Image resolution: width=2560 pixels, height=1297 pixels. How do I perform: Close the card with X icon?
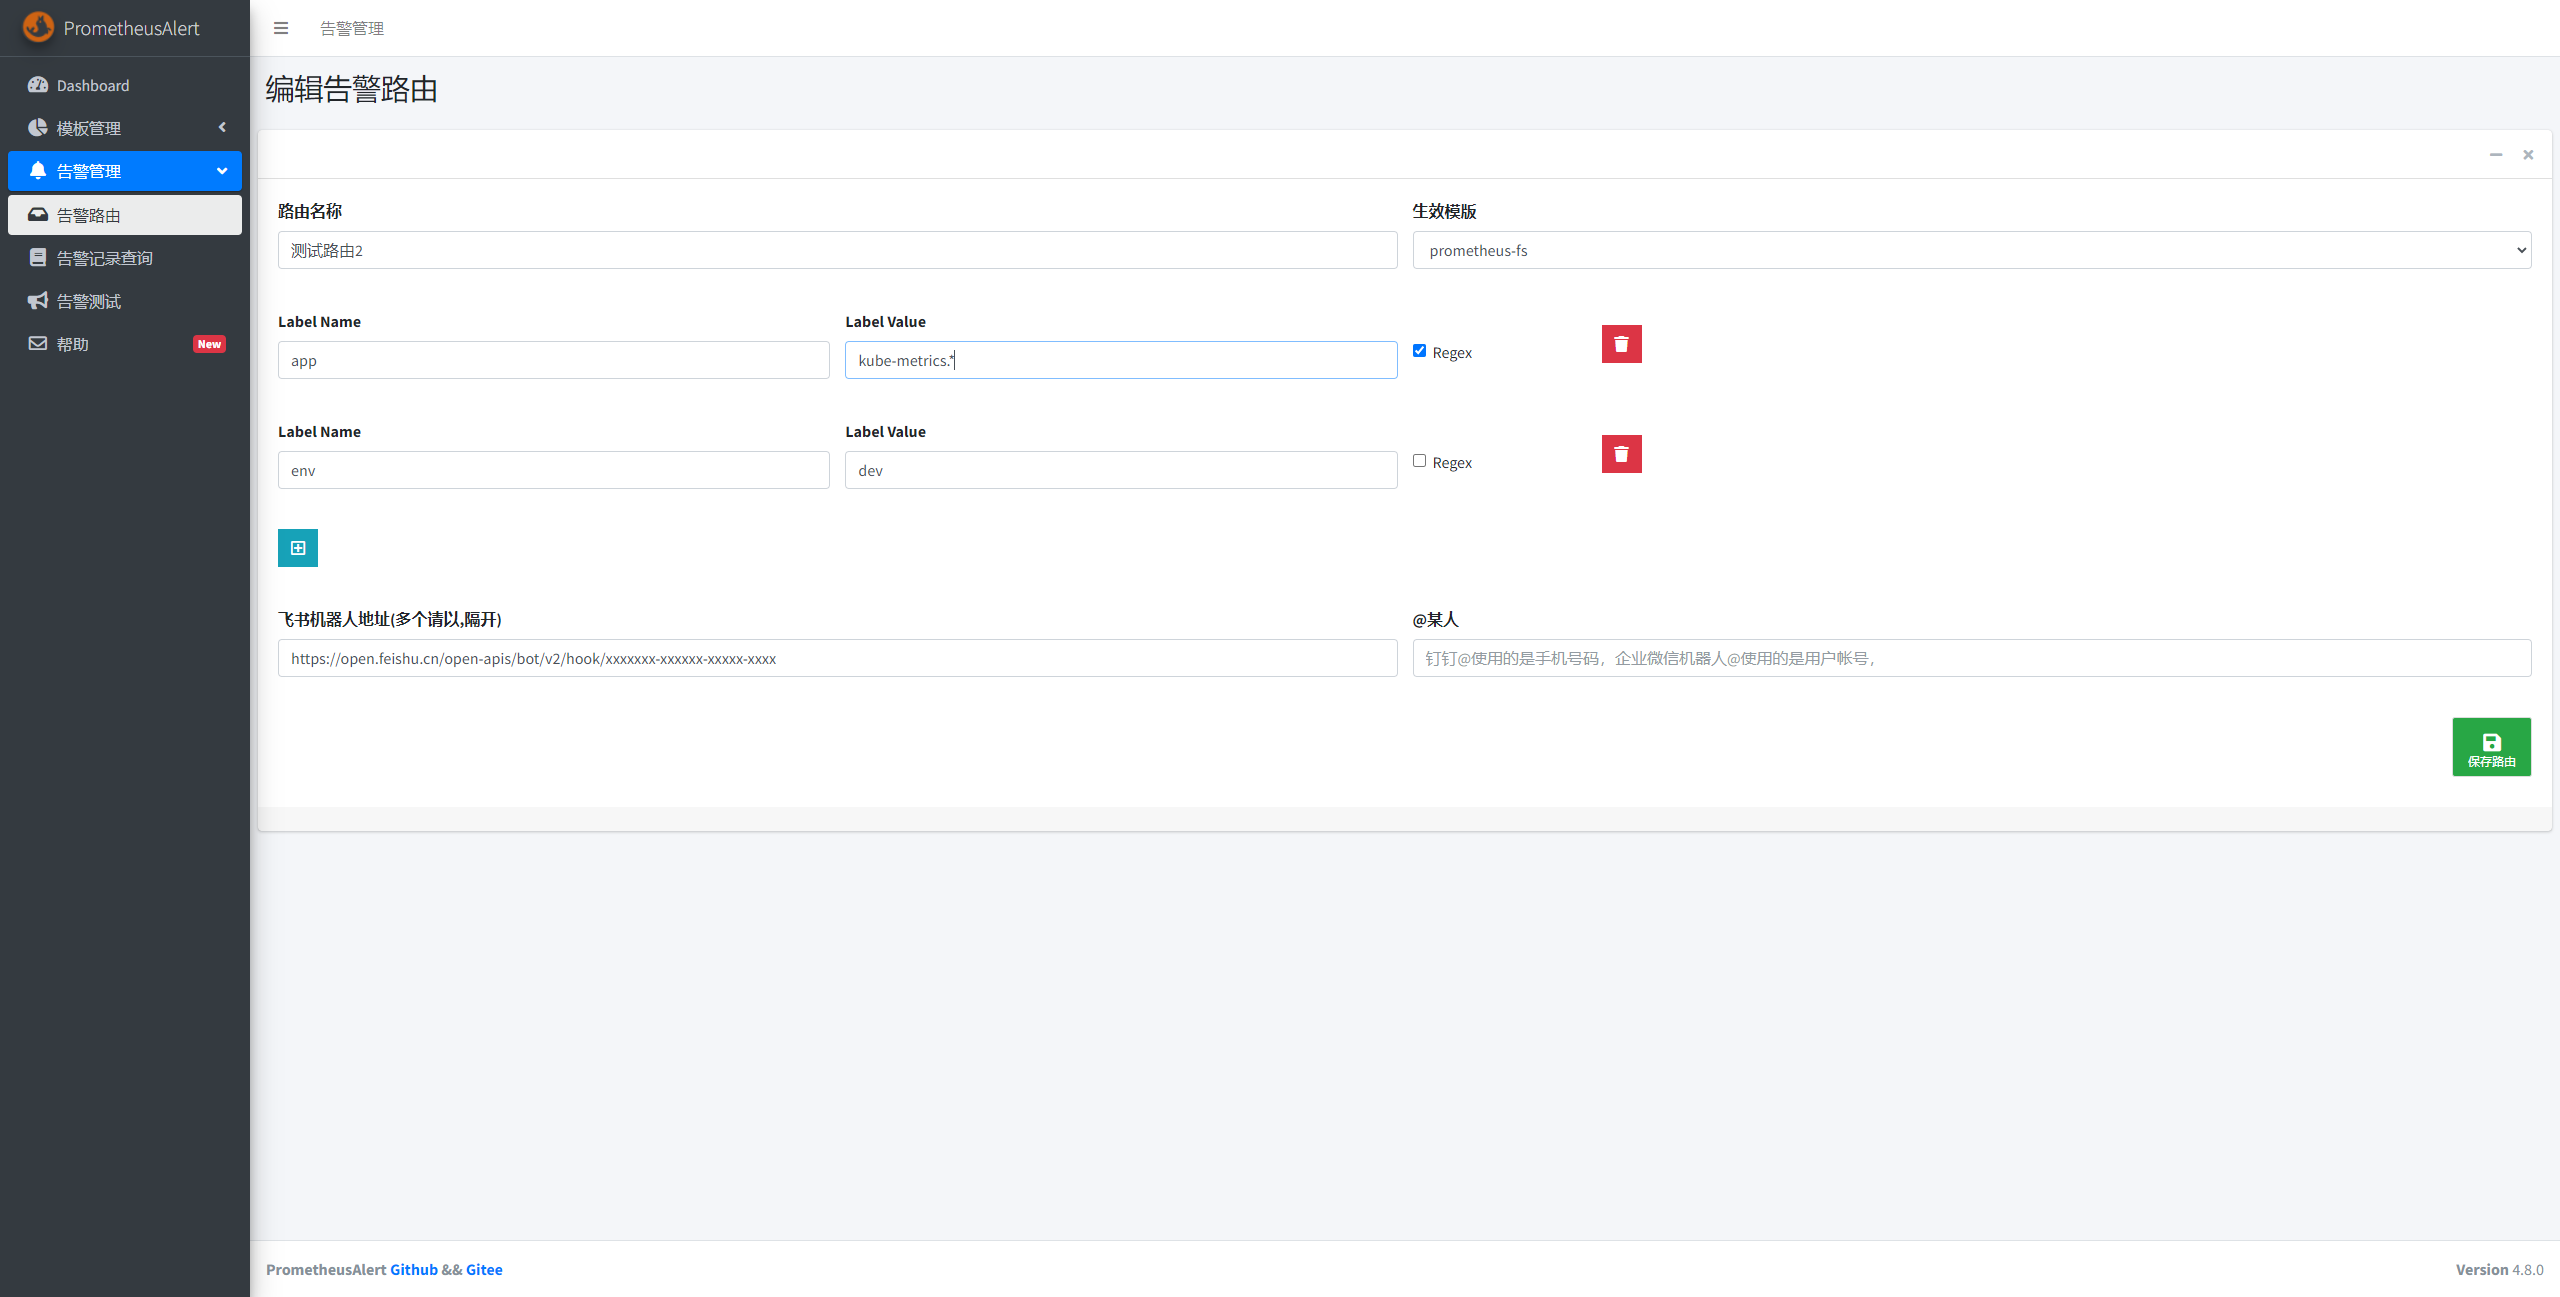(2528, 154)
